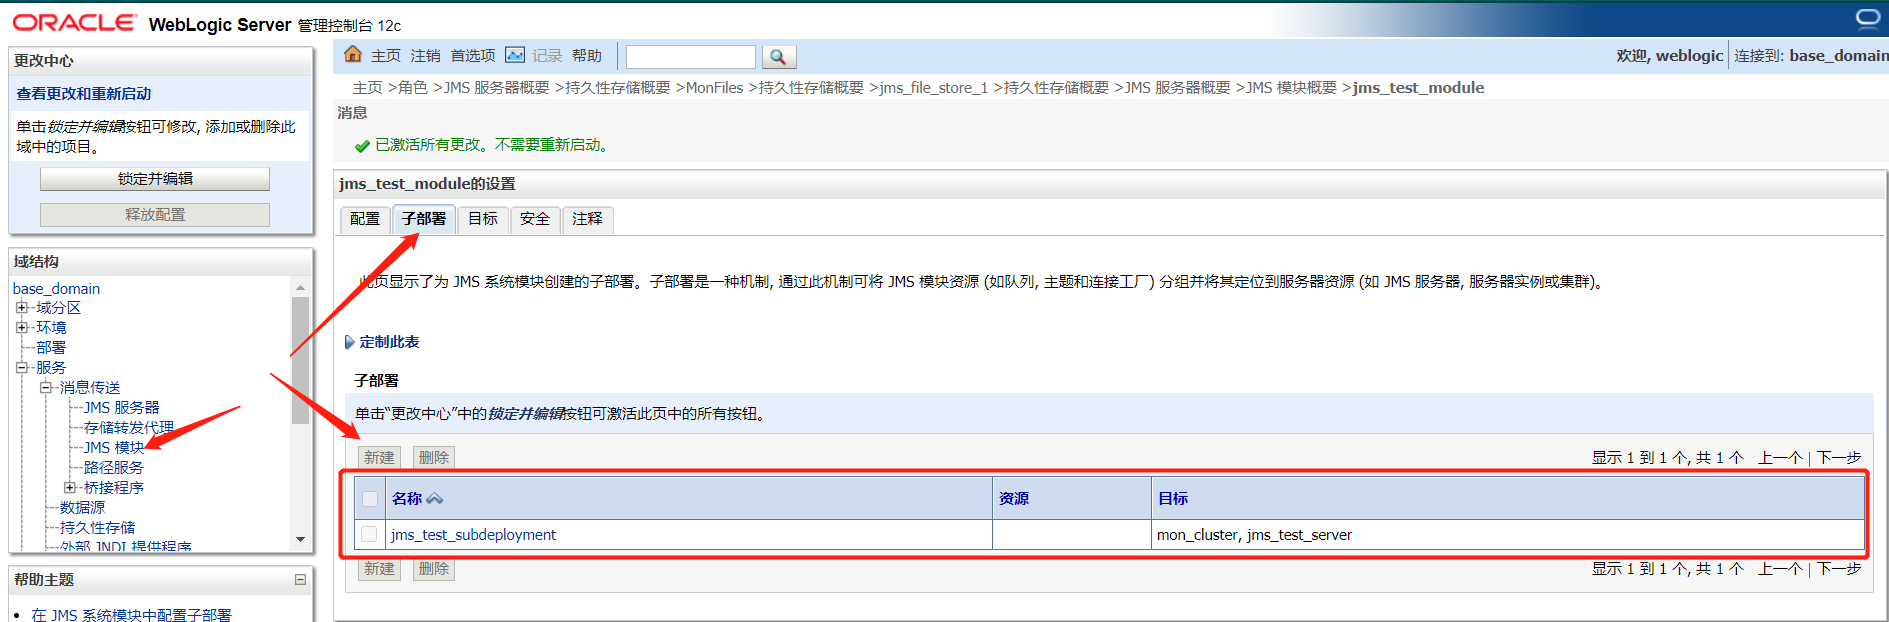
Task: Open the JMS 模块概要 breadcrumb link
Action: tap(1292, 88)
